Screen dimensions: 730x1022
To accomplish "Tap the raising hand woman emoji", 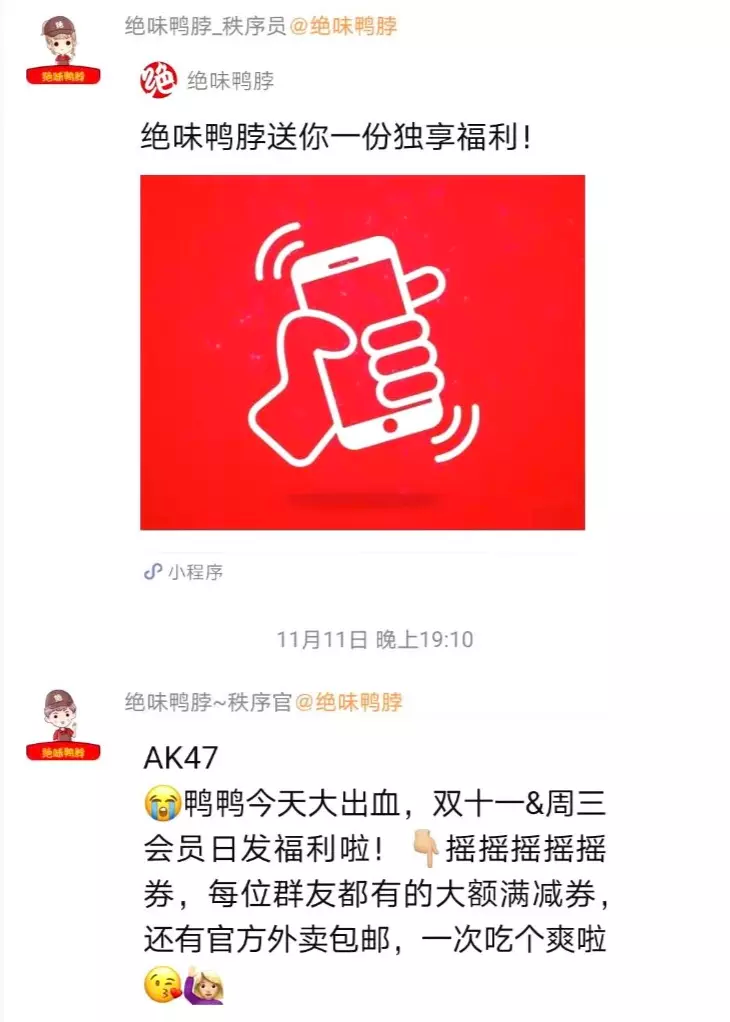I will tap(206, 984).
